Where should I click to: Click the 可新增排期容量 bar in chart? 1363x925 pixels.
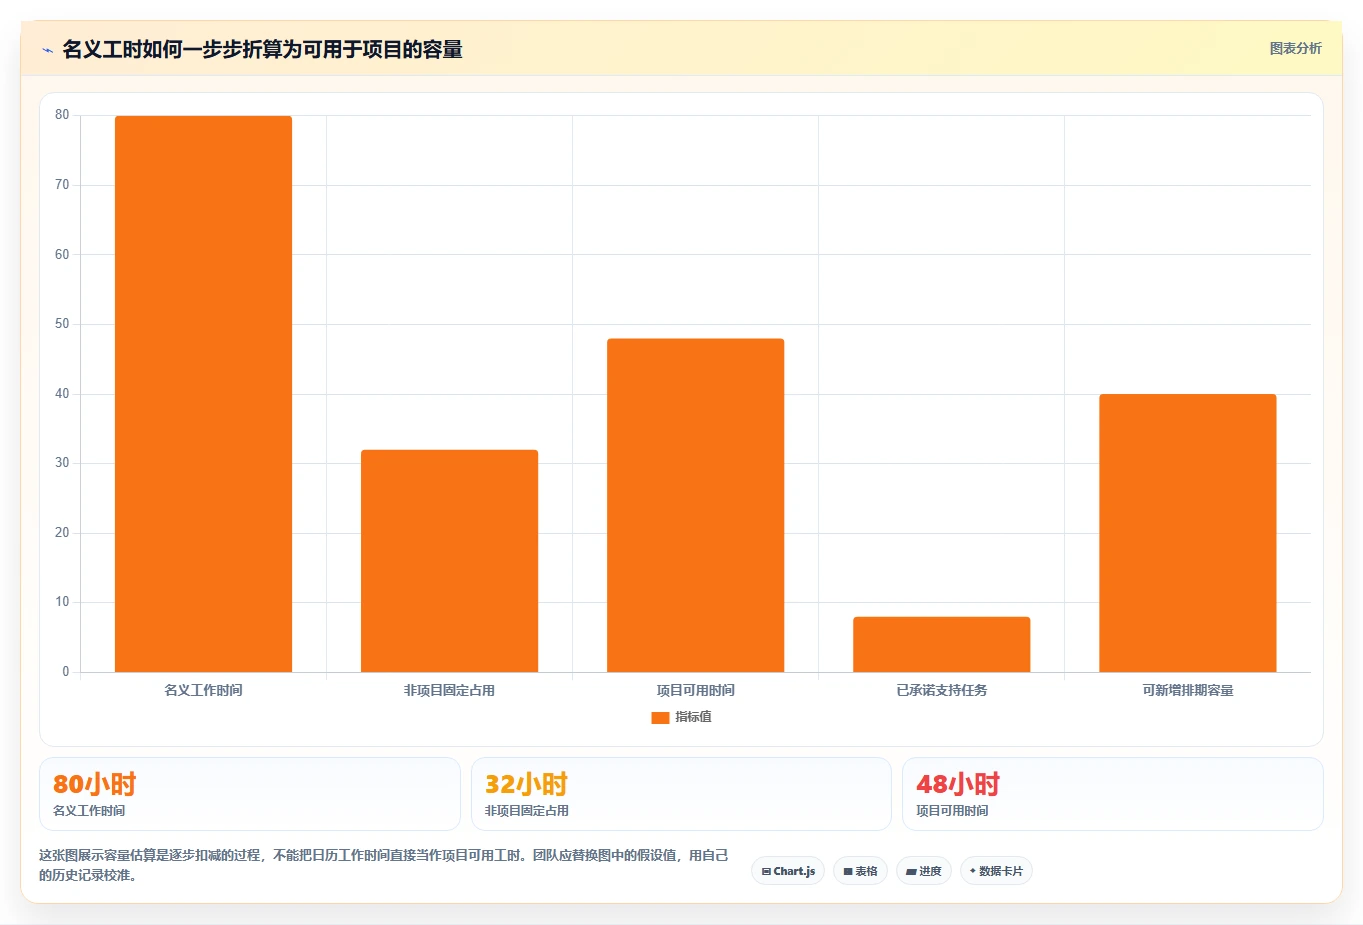[x=1187, y=533]
